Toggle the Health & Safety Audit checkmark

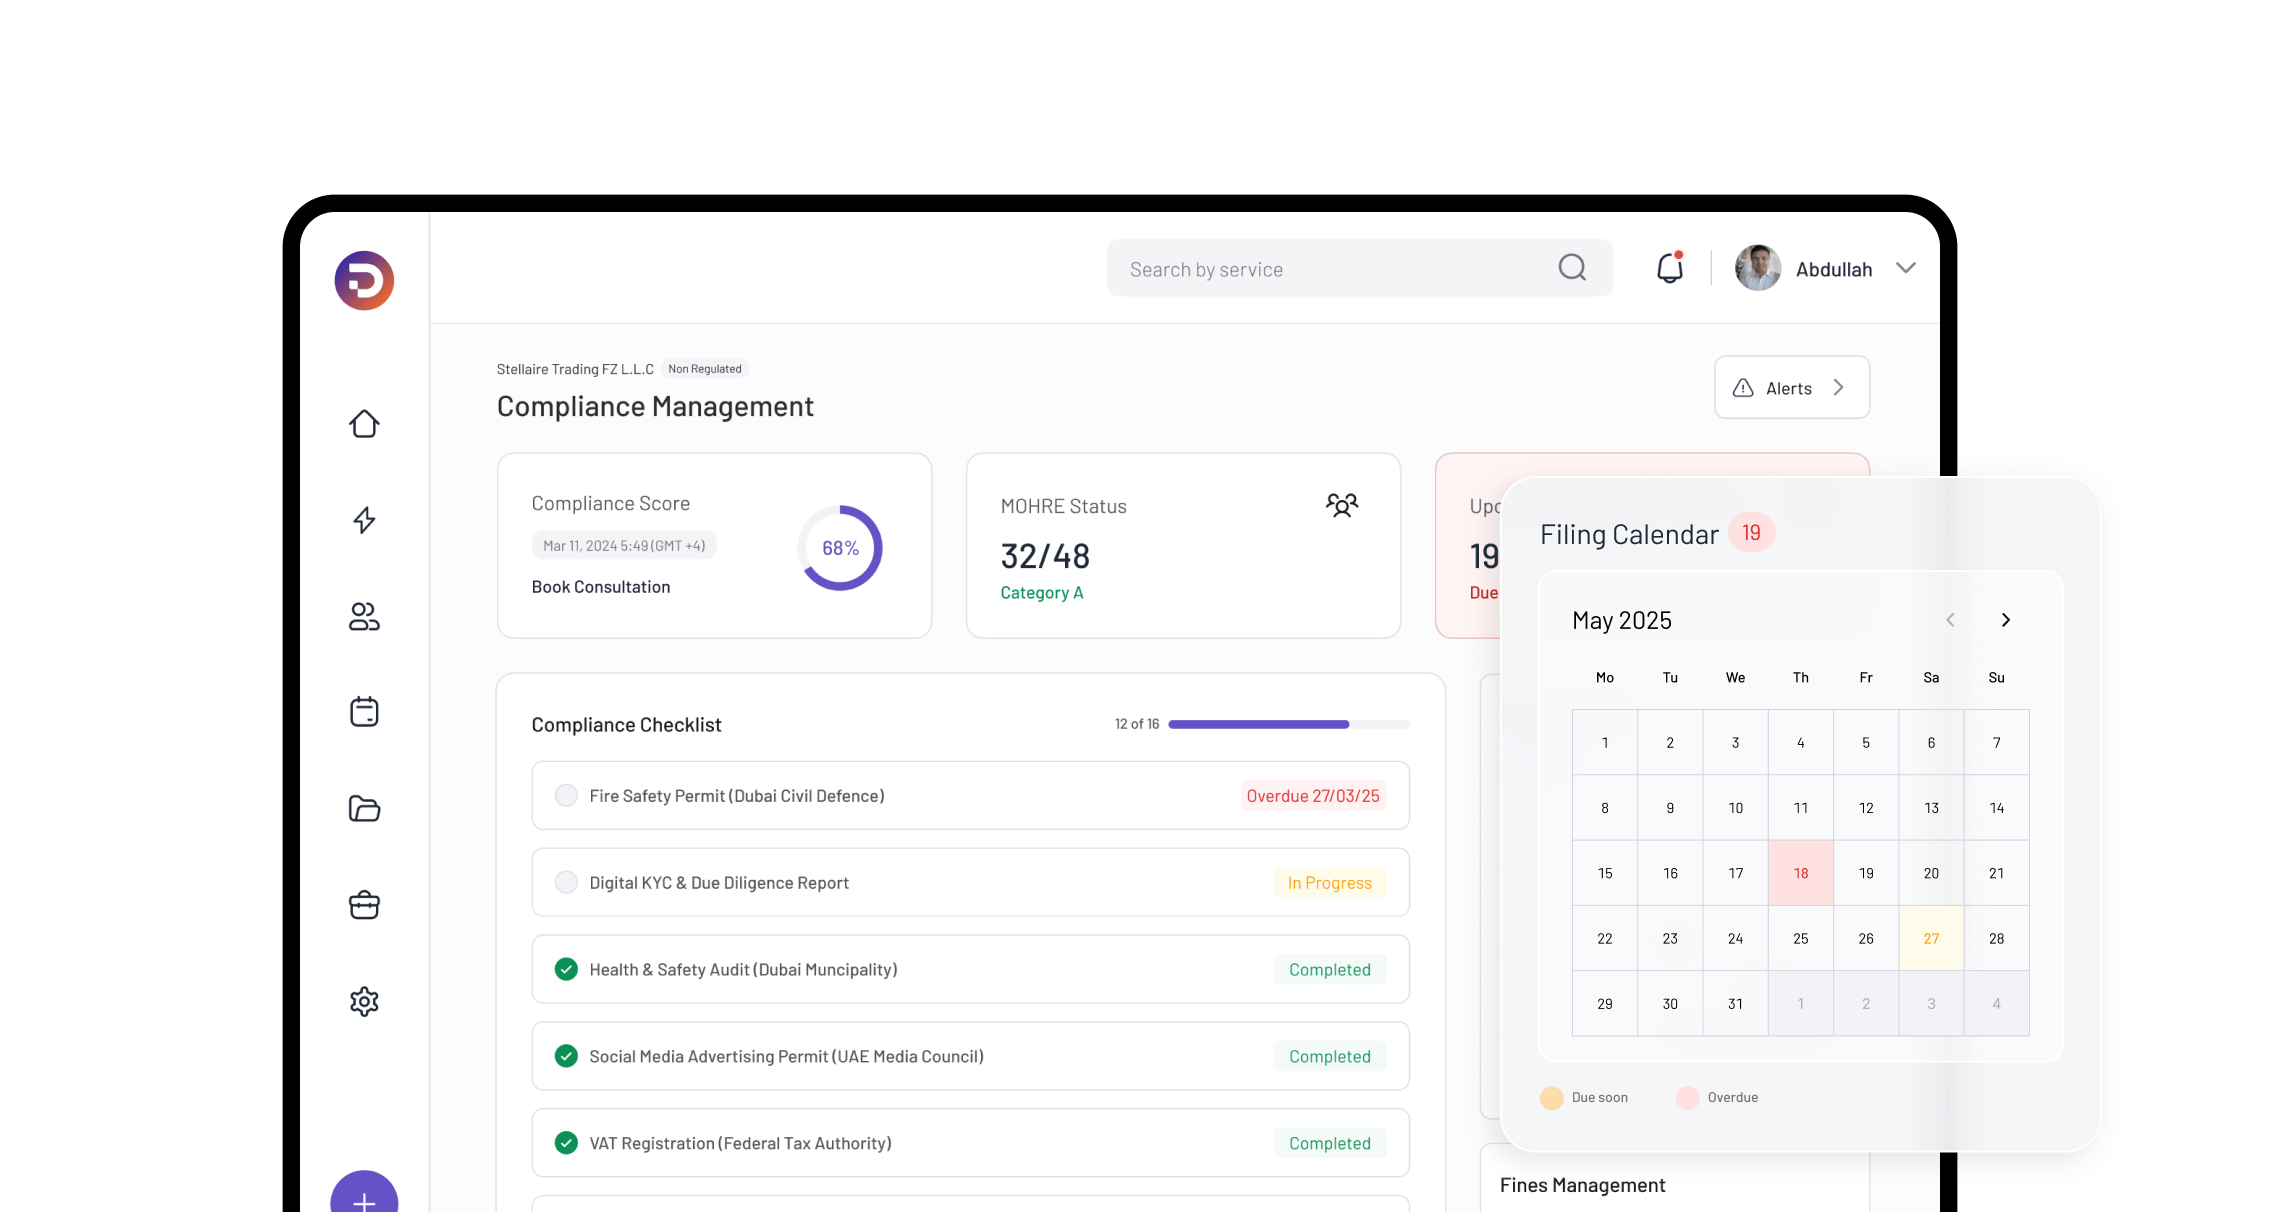[566, 969]
